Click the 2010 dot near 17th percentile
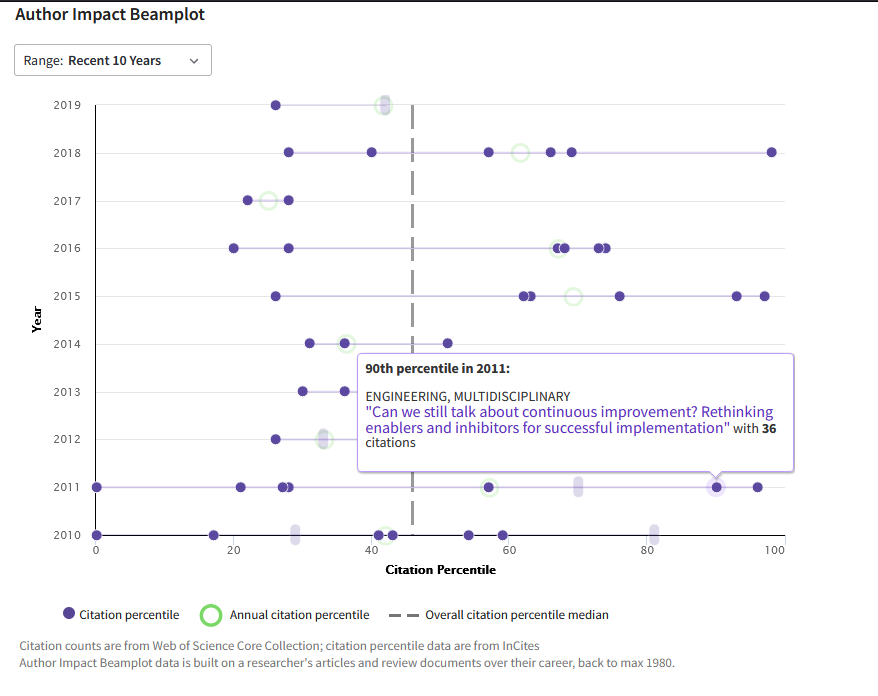Screen dimensions: 878x696 coord(213,535)
